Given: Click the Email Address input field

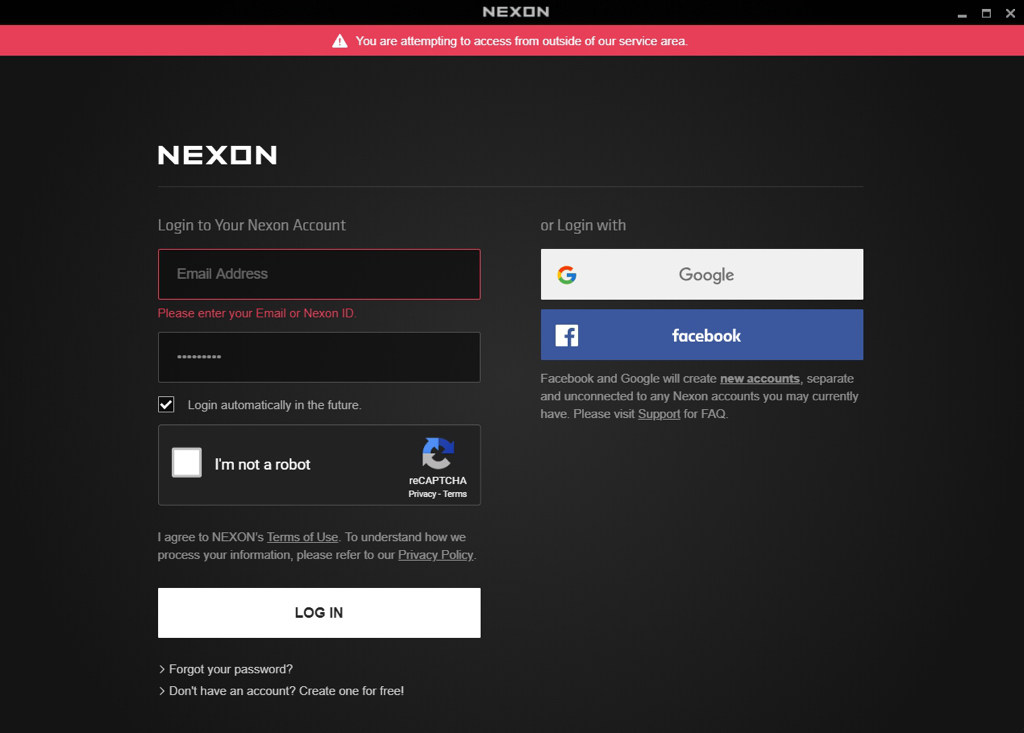Looking at the screenshot, I should [x=319, y=274].
